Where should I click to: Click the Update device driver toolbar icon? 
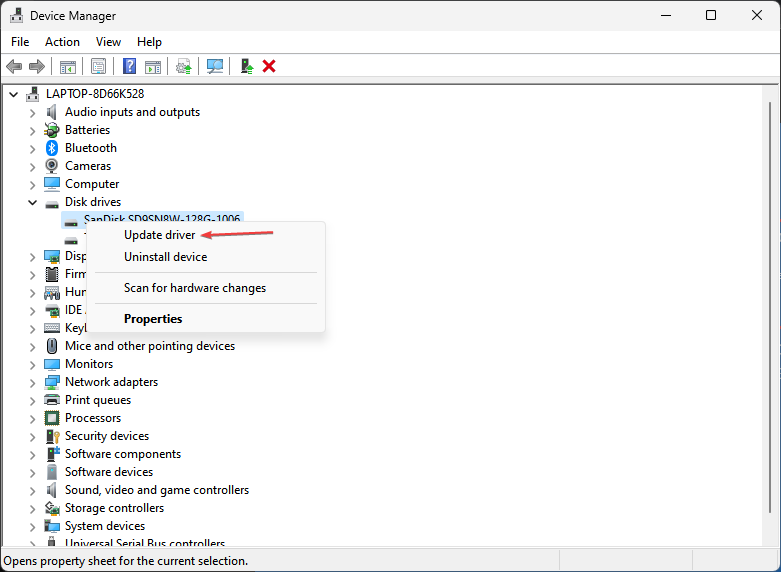tap(183, 66)
